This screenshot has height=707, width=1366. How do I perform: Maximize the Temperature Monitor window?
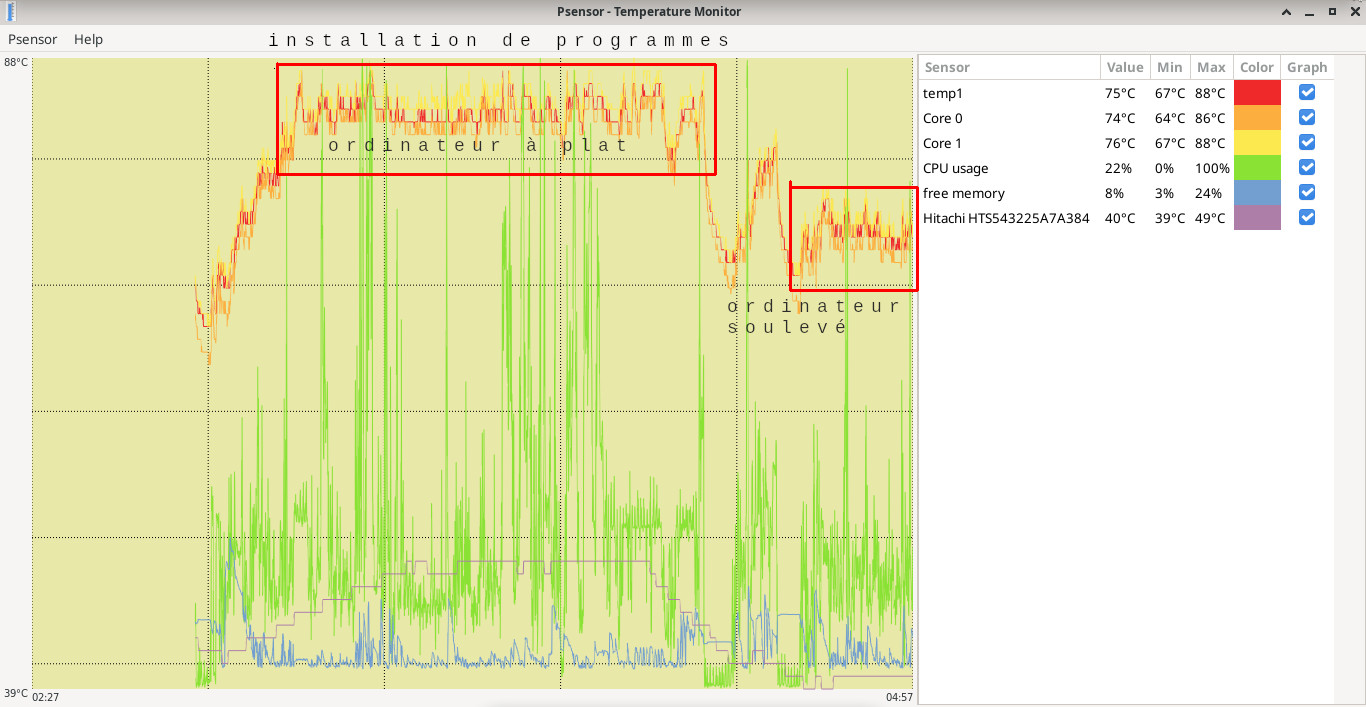1332,11
